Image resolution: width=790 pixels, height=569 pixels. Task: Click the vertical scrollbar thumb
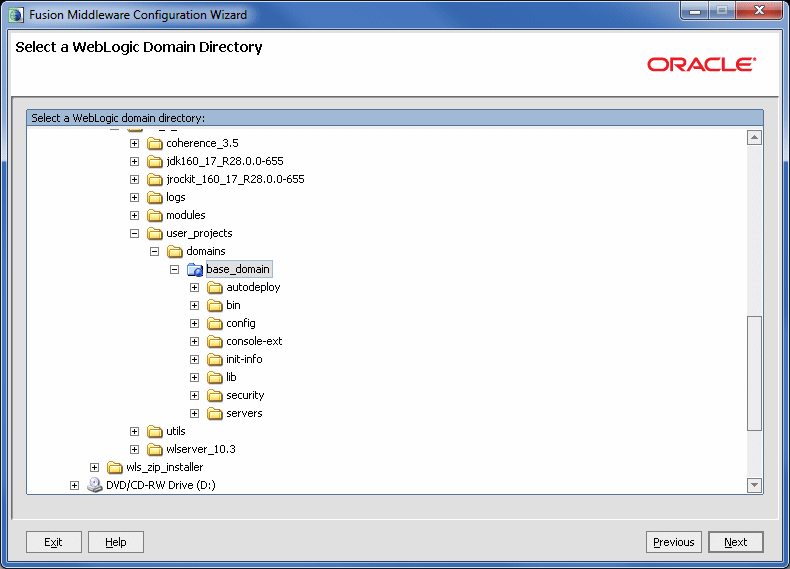754,373
